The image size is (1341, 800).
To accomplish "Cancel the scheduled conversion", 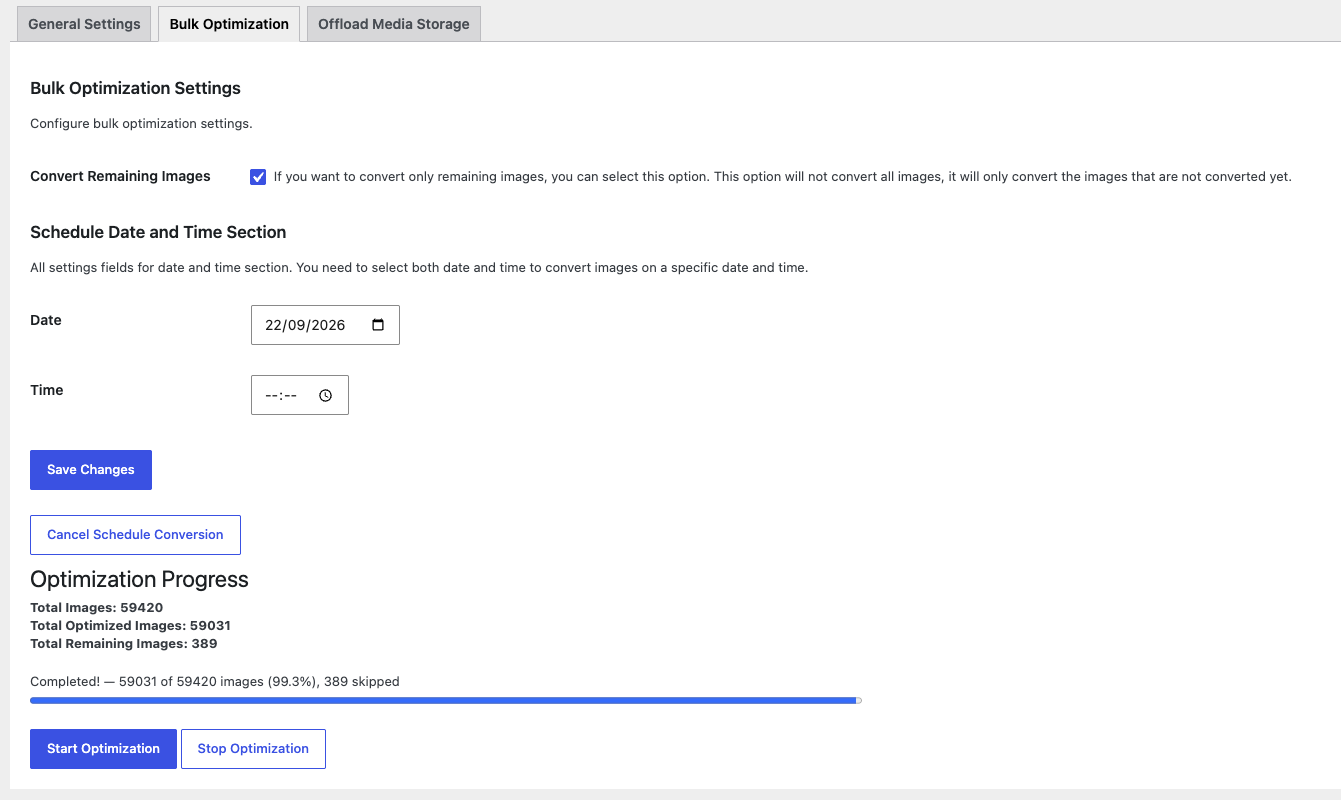I will (x=135, y=535).
